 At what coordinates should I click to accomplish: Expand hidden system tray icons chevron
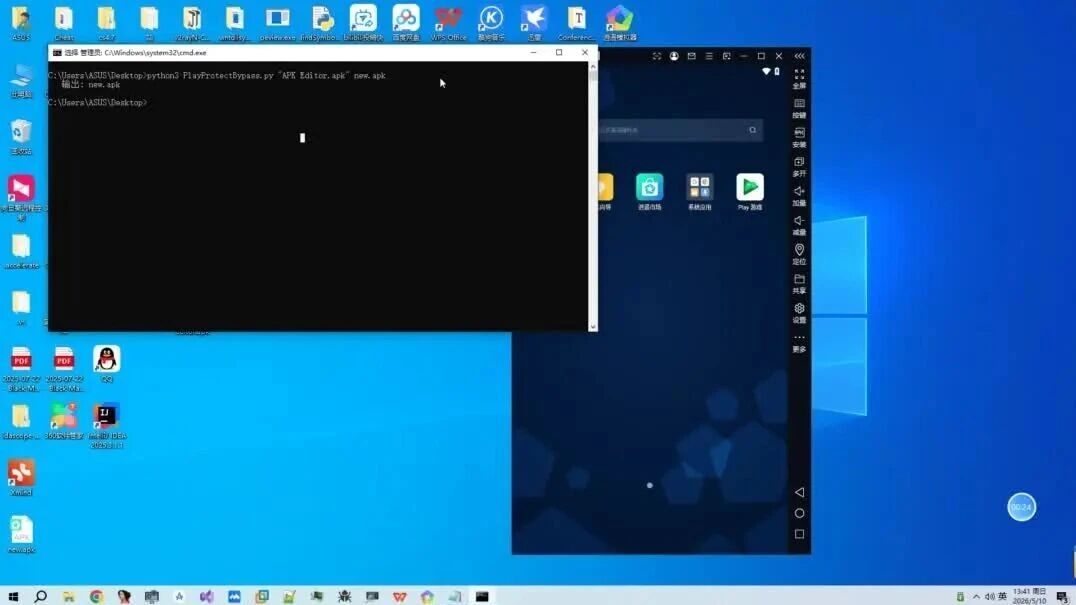pos(976,597)
